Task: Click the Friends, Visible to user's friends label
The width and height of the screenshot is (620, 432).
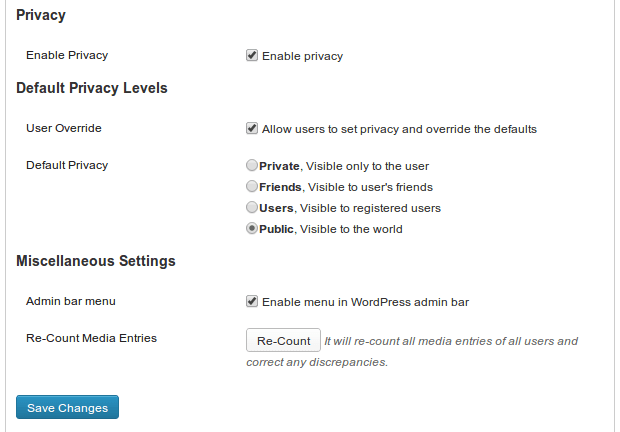Action: coord(346,187)
